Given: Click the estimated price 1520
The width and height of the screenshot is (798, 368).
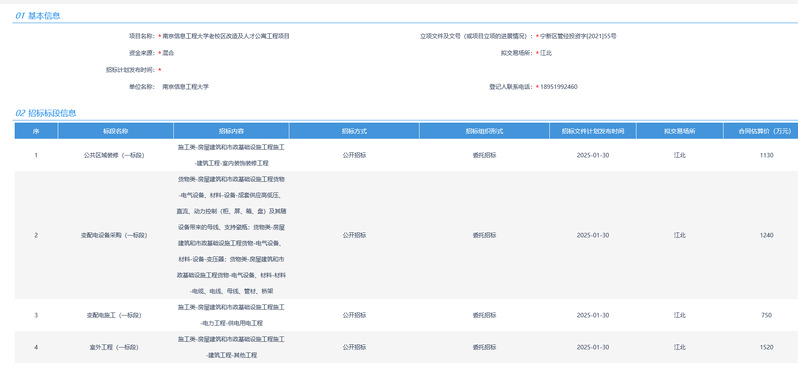Looking at the screenshot, I should tap(766, 347).
